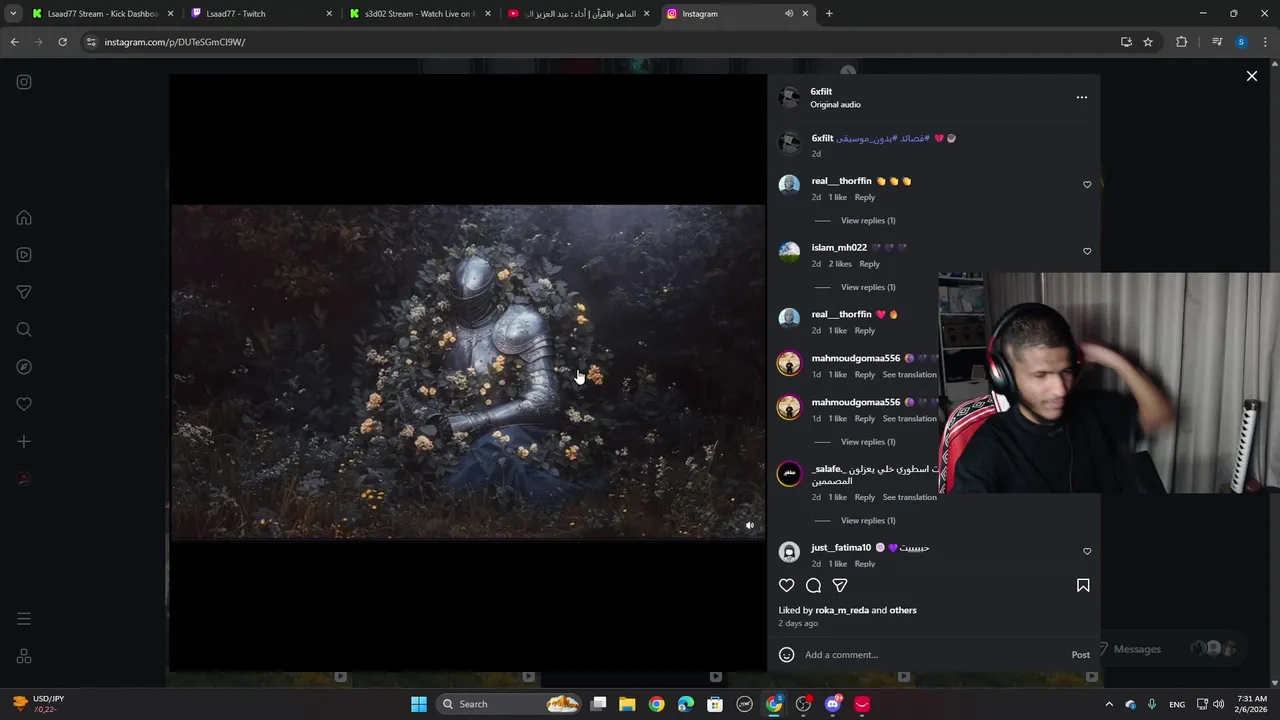1280x720 pixels.
Task: Toggle video sound on the post
Action: tap(750, 526)
